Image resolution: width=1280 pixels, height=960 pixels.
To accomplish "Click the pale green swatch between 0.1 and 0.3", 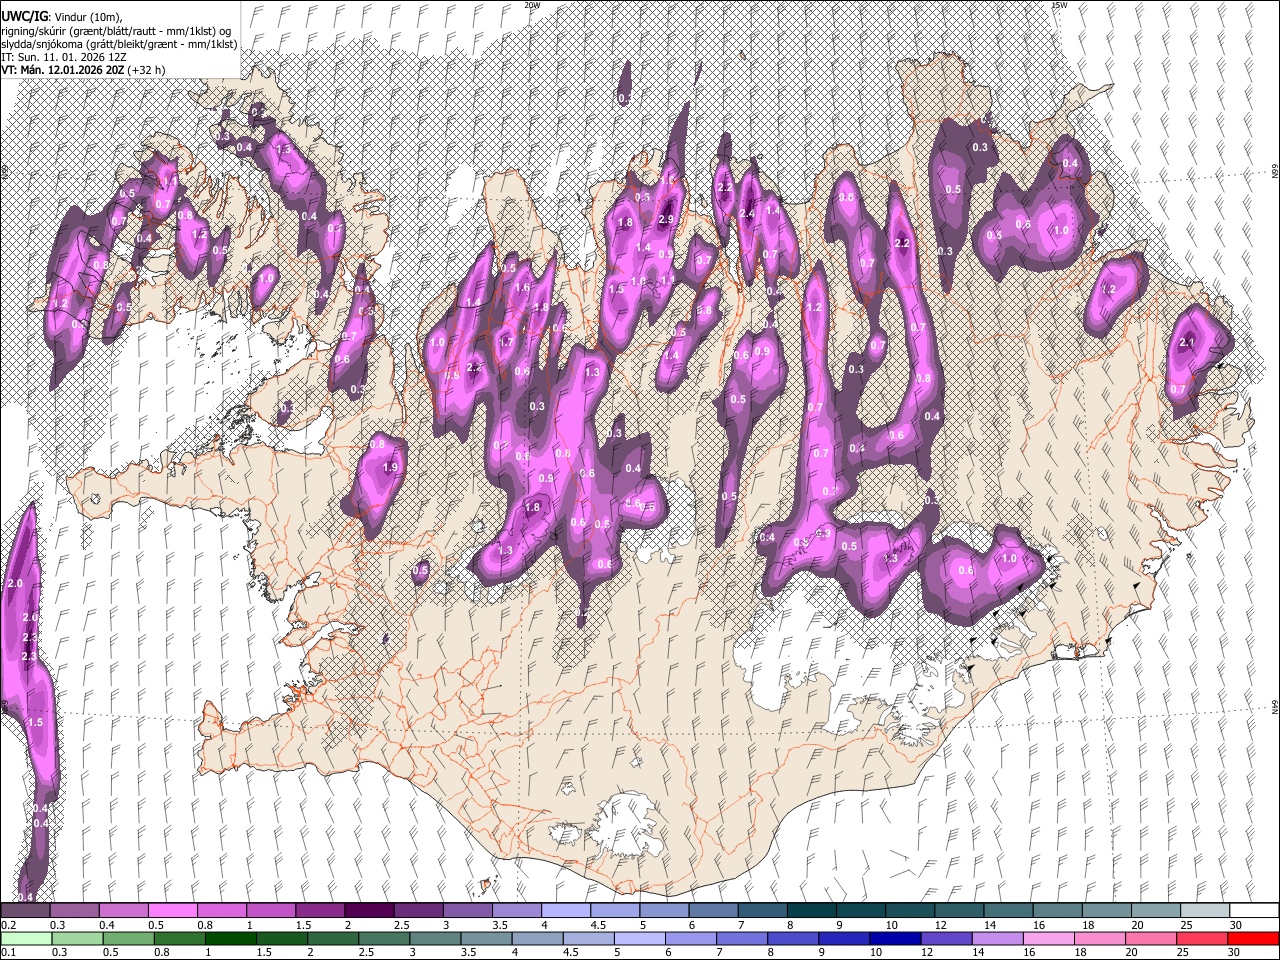I will (x=25, y=938).
